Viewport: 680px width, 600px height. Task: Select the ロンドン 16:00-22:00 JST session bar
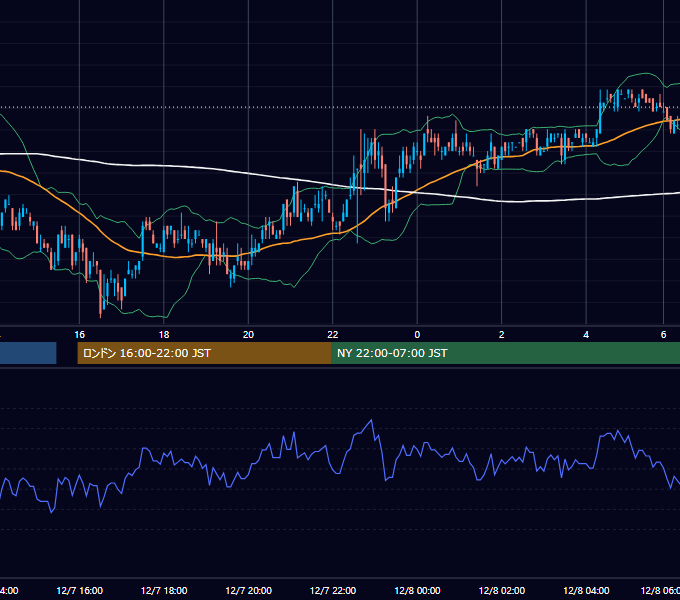(204, 353)
